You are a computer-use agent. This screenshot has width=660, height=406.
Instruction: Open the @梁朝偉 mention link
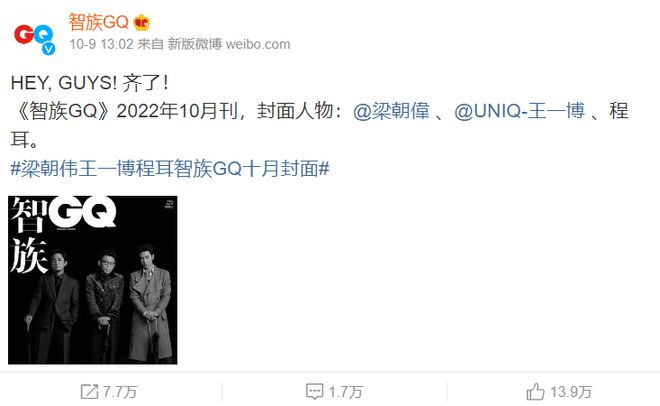pos(391,111)
